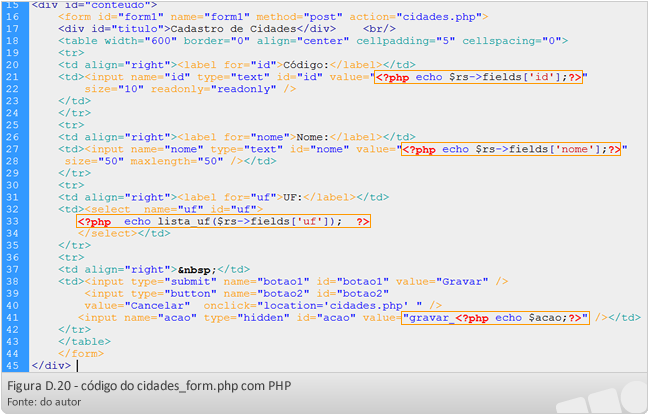Select the value="Cancelar" attribute text

pyautogui.click(x=137, y=306)
